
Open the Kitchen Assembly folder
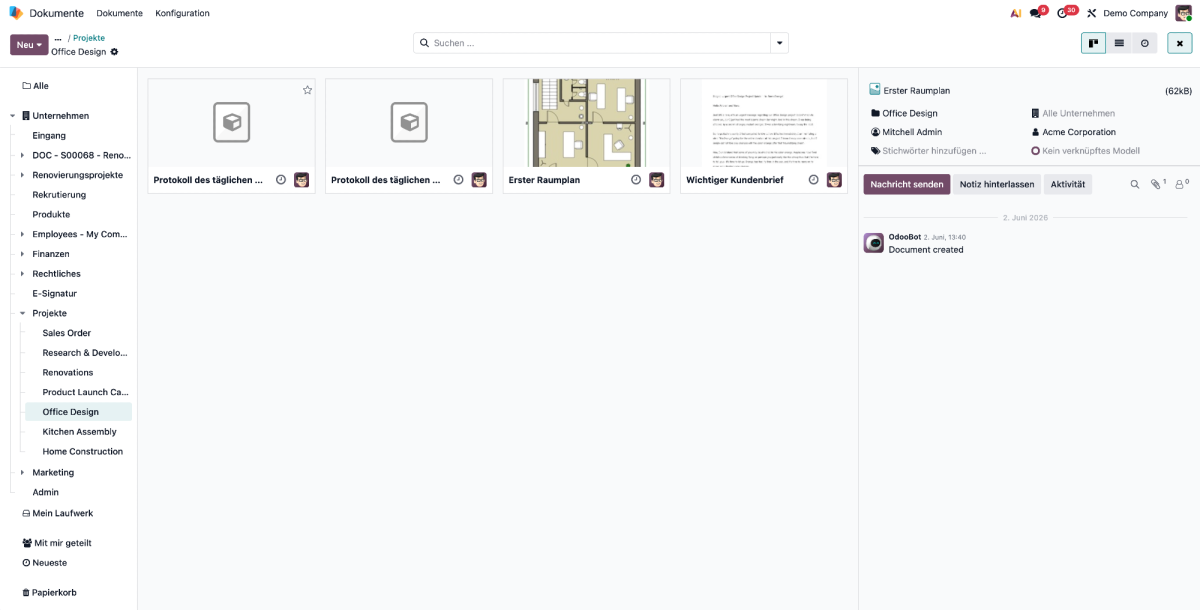79,432
